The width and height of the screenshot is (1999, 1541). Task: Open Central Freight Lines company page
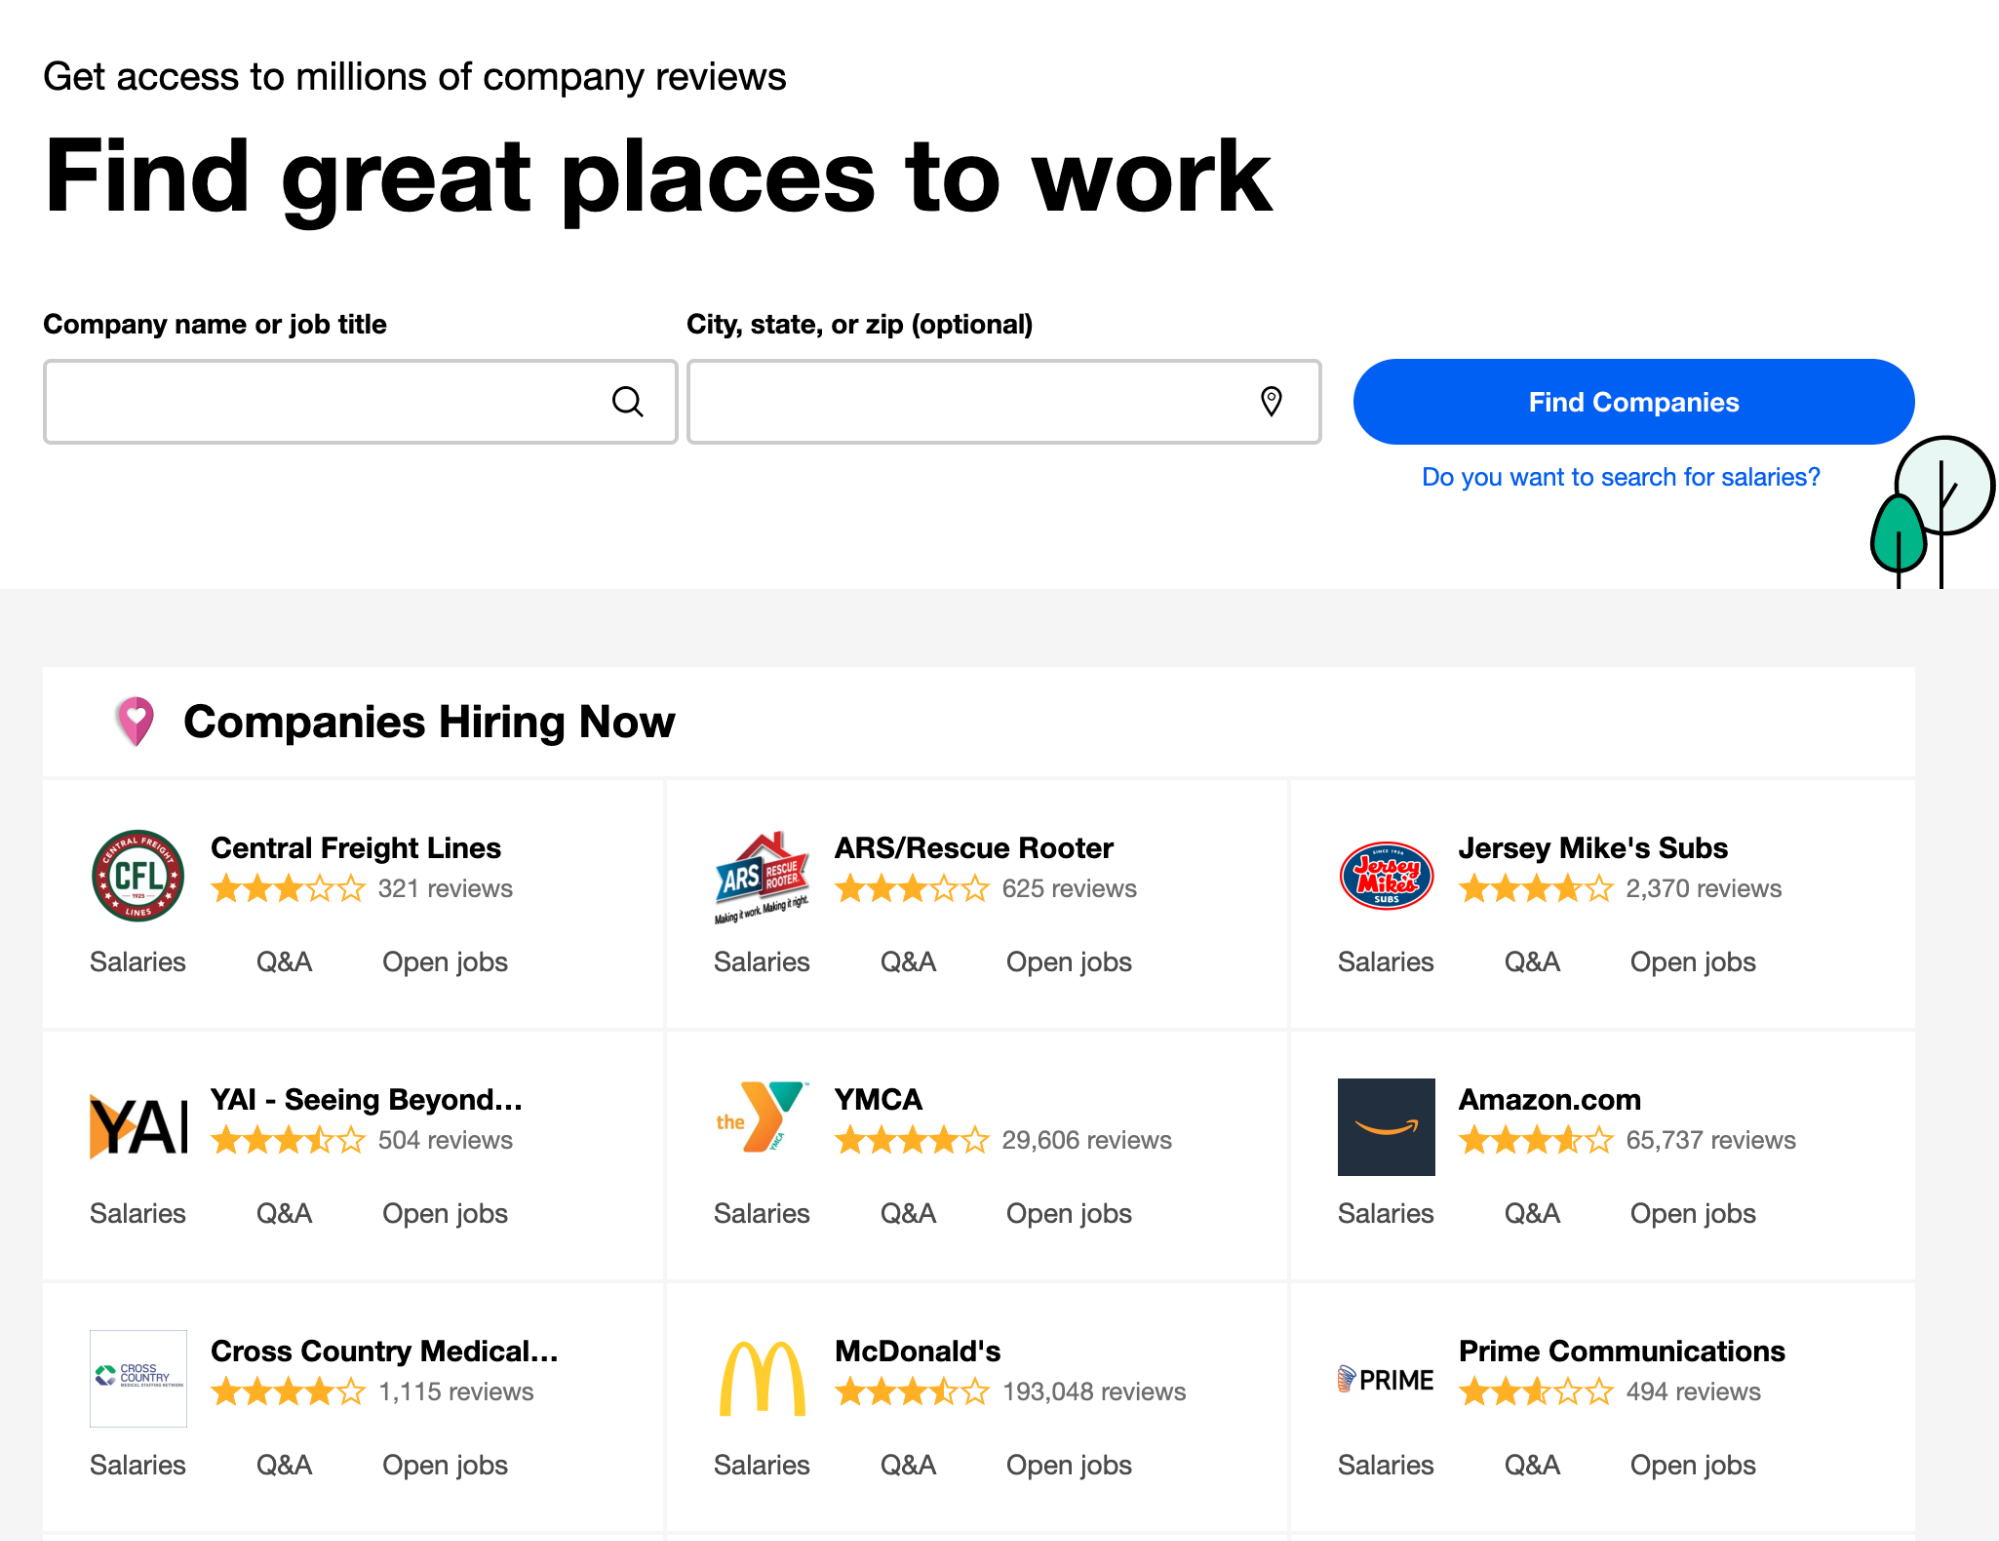click(x=355, y=848)
